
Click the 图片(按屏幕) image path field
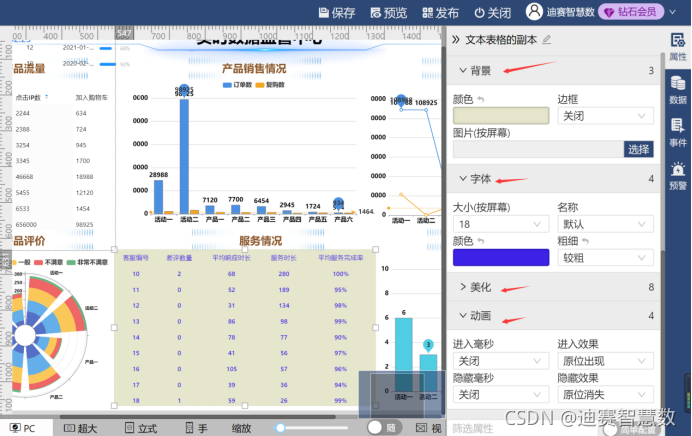coord(538,149)
